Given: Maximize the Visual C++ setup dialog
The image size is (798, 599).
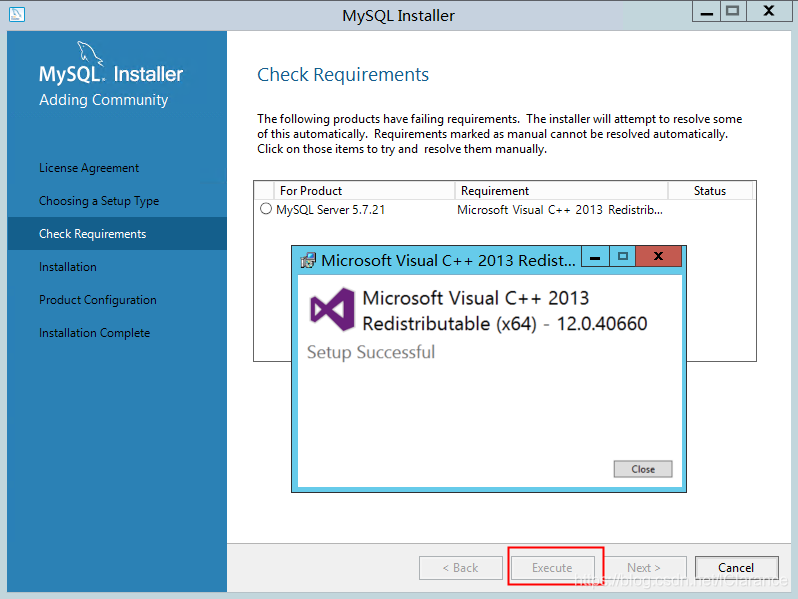Looking at the screenshot, I should click(622, 256).
